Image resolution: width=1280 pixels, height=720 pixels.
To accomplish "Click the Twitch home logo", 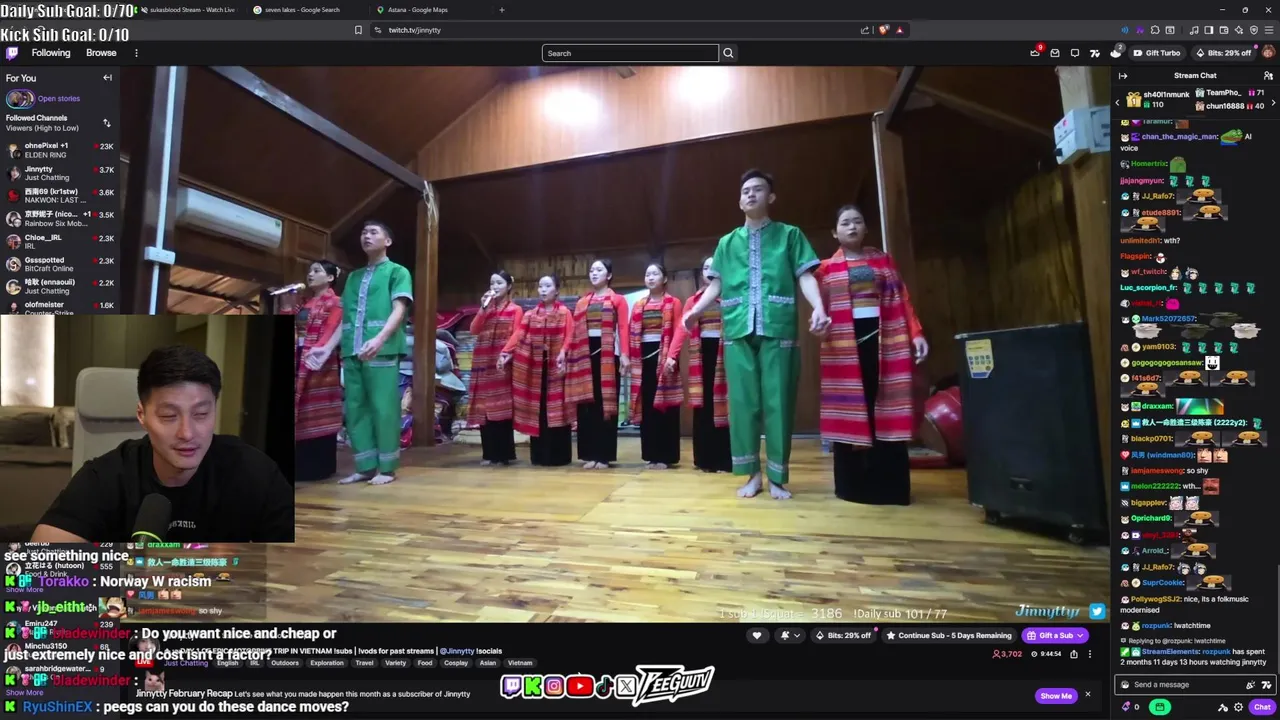I will pyautogui.click(x=11, y=53).
